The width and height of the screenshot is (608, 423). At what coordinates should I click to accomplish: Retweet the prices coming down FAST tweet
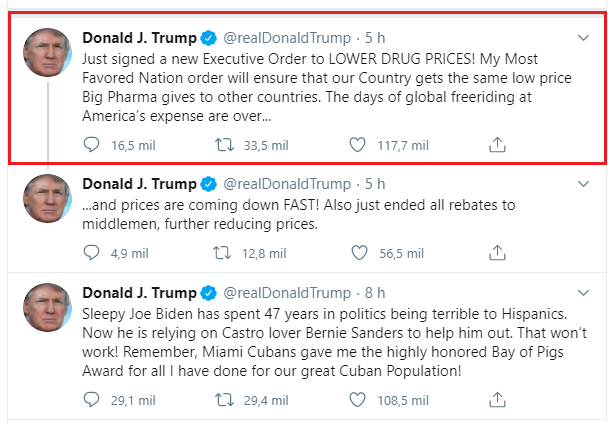click(226, 253)
